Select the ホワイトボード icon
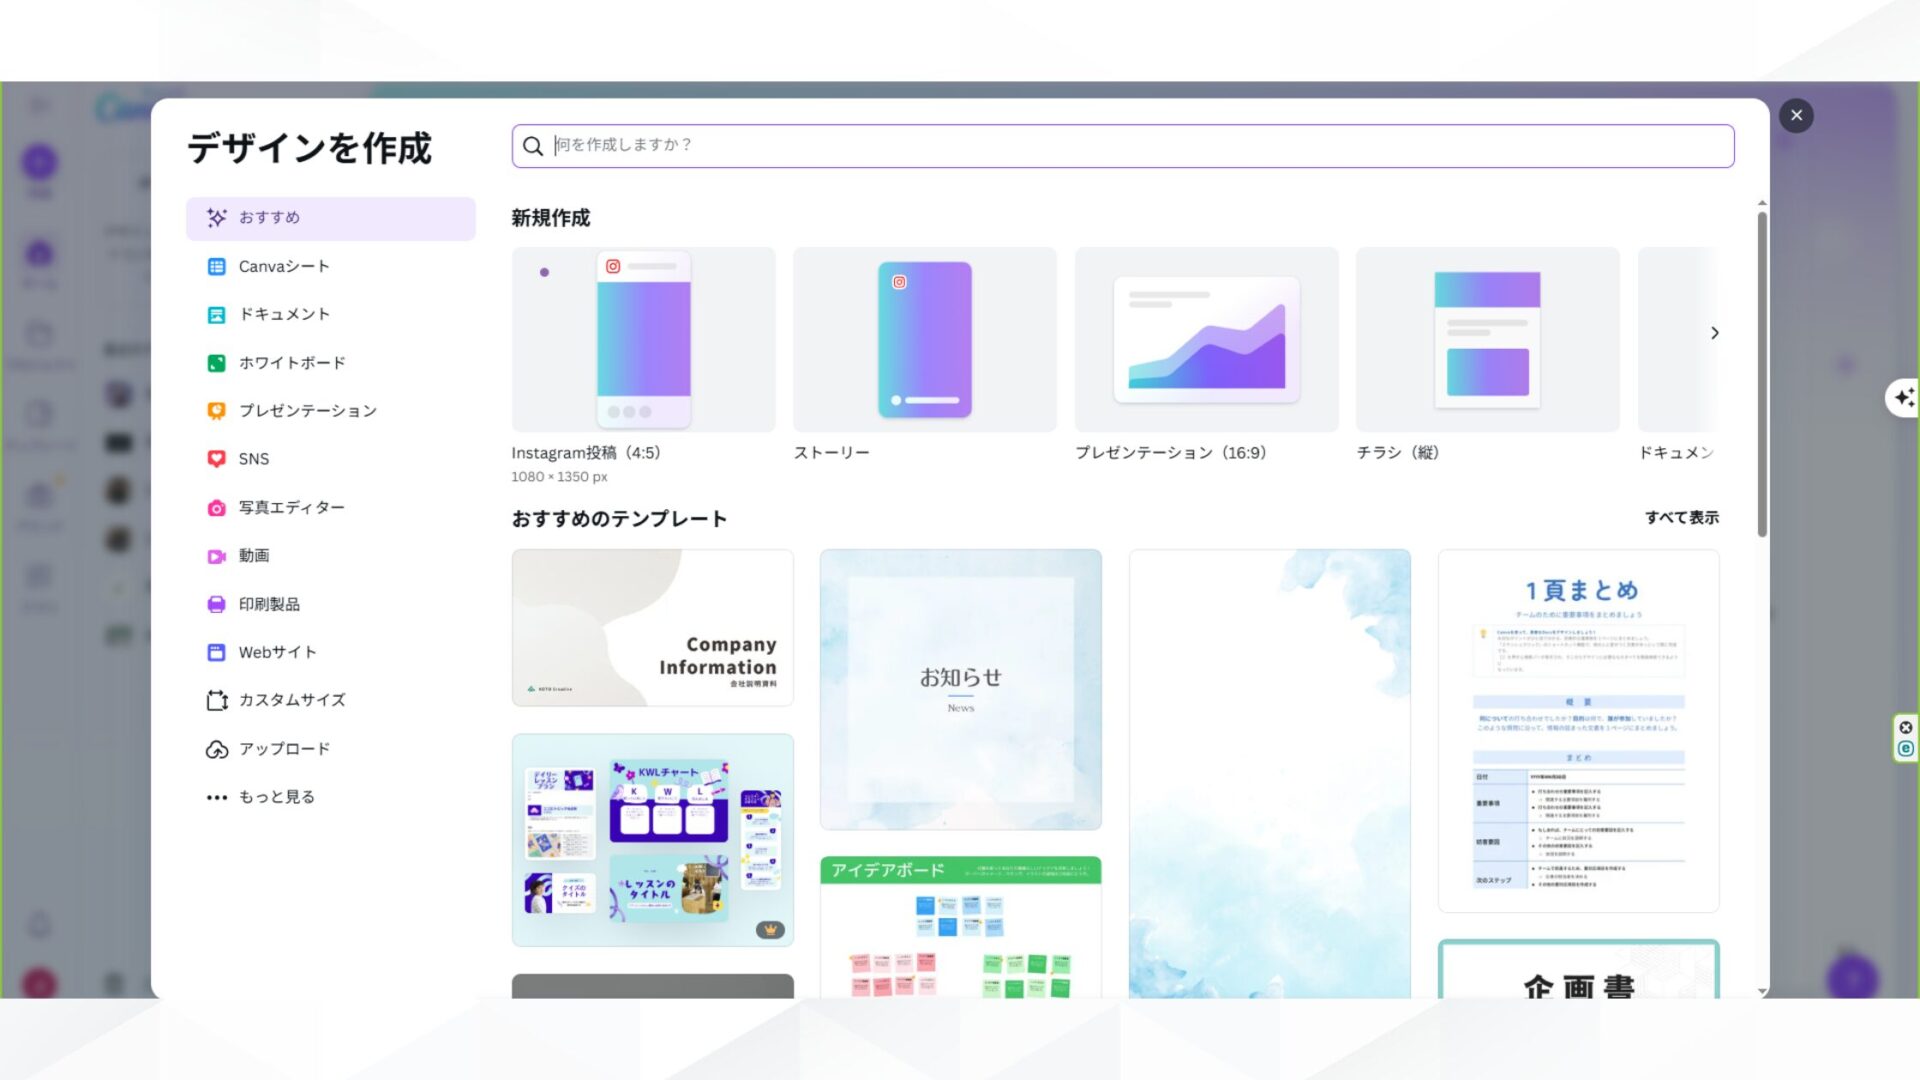Screen dimensions: 1920x1080 coord(216,362)
